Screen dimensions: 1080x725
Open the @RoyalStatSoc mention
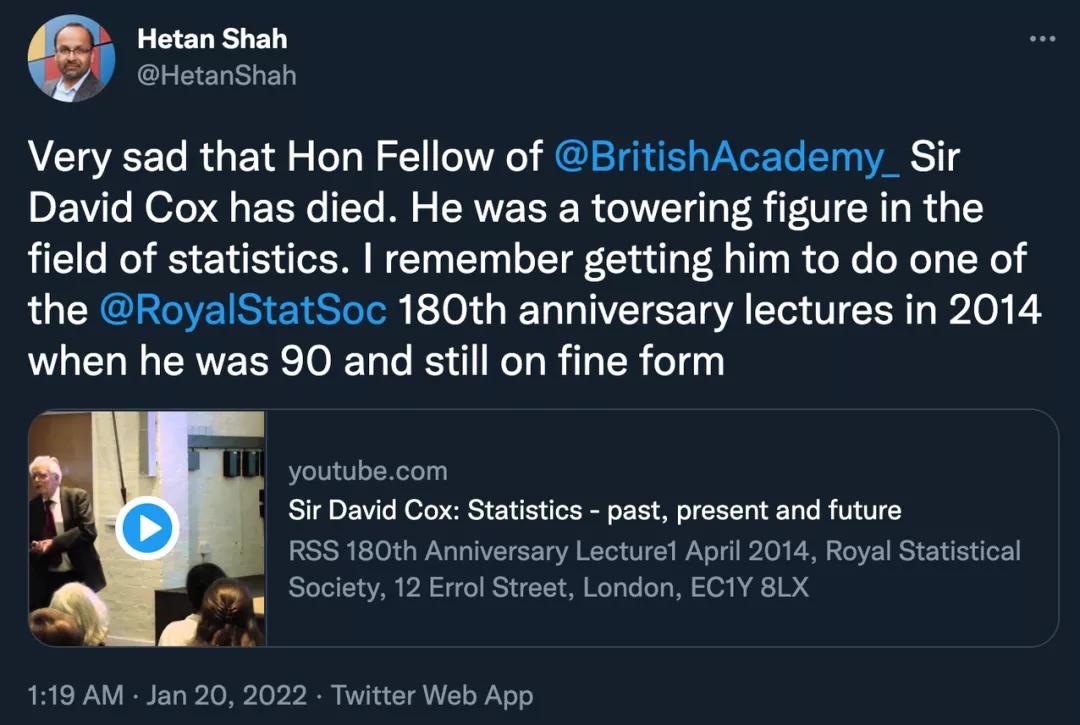pos(243,309)
